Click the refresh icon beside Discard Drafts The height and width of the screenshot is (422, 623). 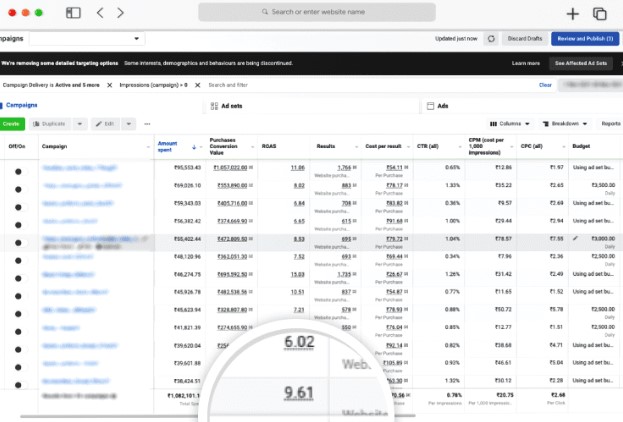(x=490, y=38)
